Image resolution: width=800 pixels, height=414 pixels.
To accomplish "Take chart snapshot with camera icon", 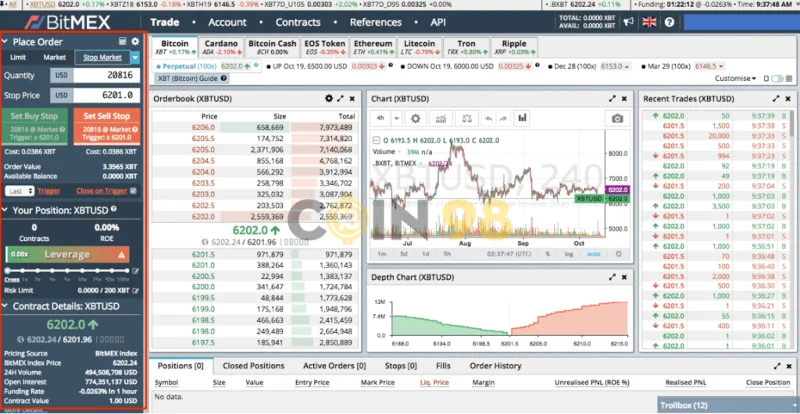I will click(617, 118).
